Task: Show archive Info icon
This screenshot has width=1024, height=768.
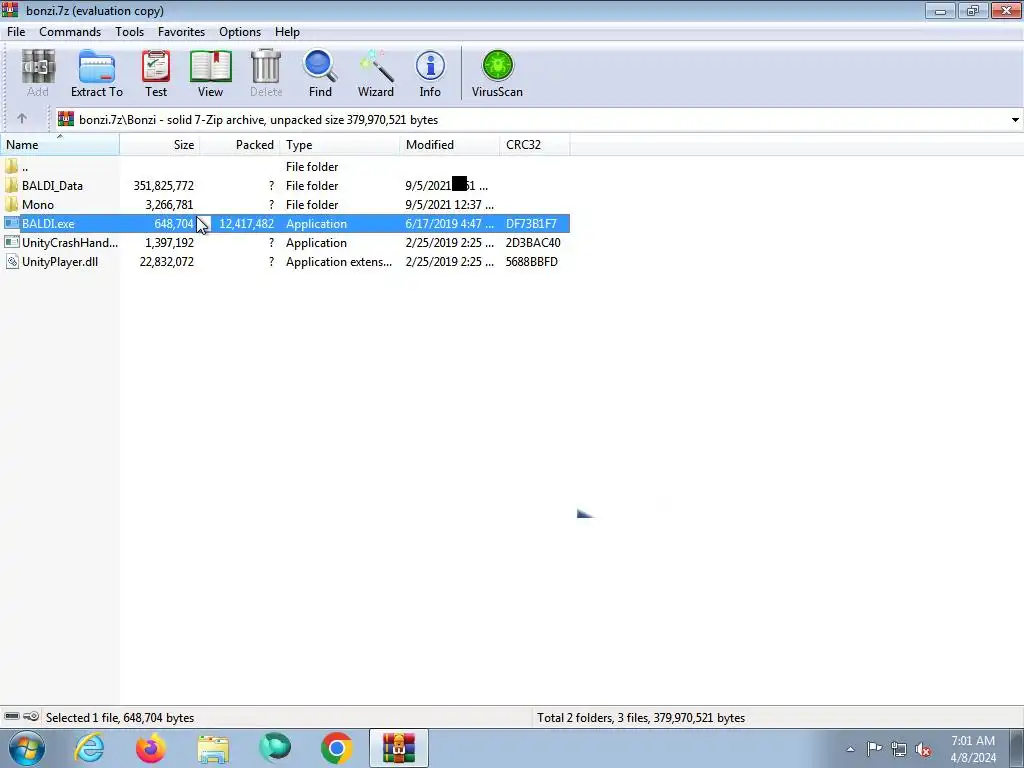Action: tap(430, 72)
